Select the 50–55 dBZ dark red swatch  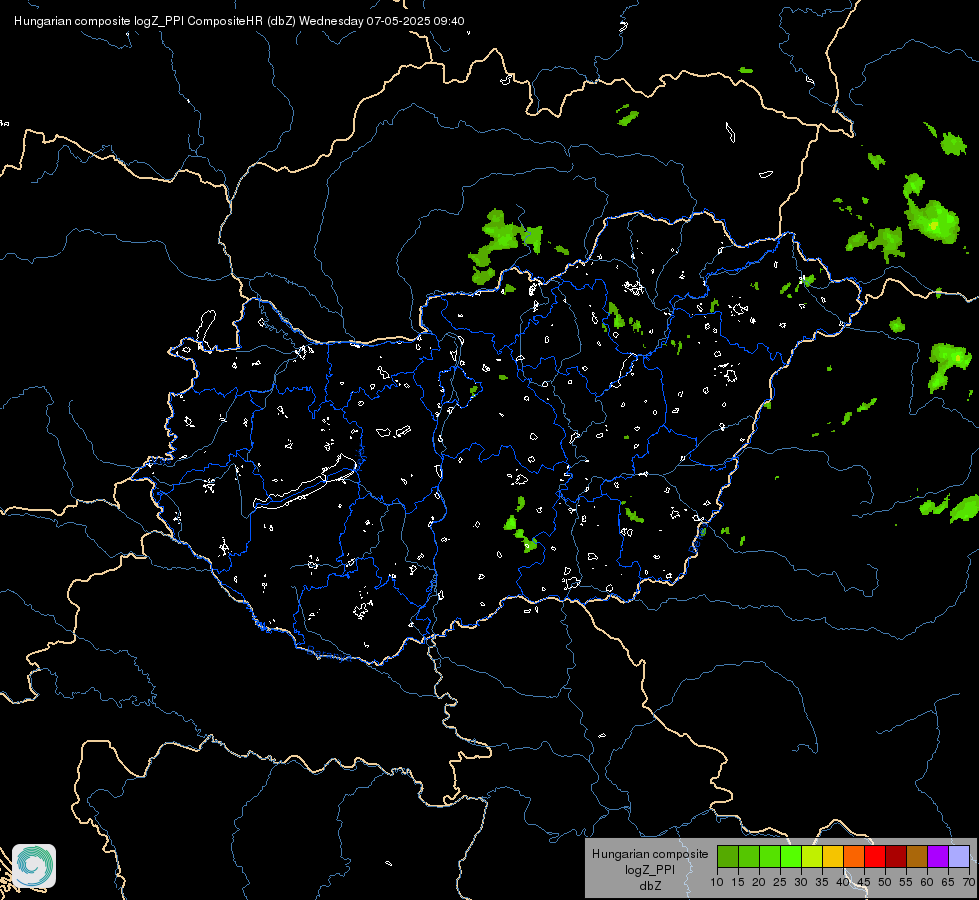pyautogui.click(x=896, y=857)
